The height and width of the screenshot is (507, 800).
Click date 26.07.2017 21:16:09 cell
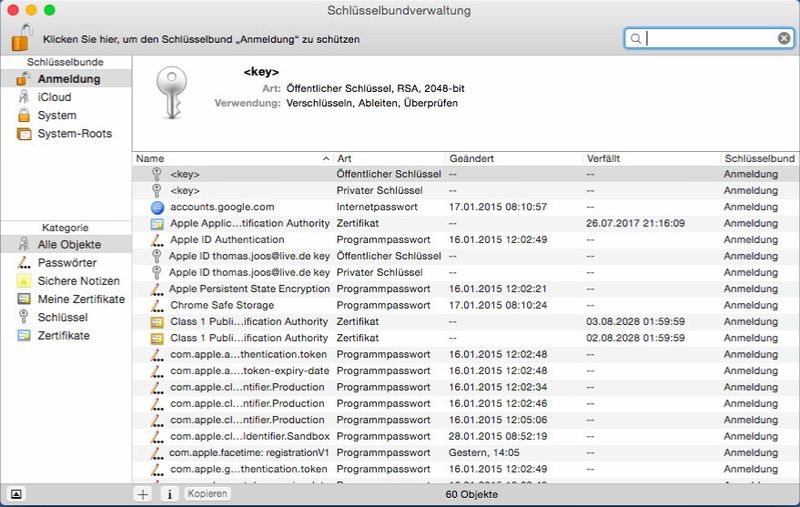[x=635, y=223]
